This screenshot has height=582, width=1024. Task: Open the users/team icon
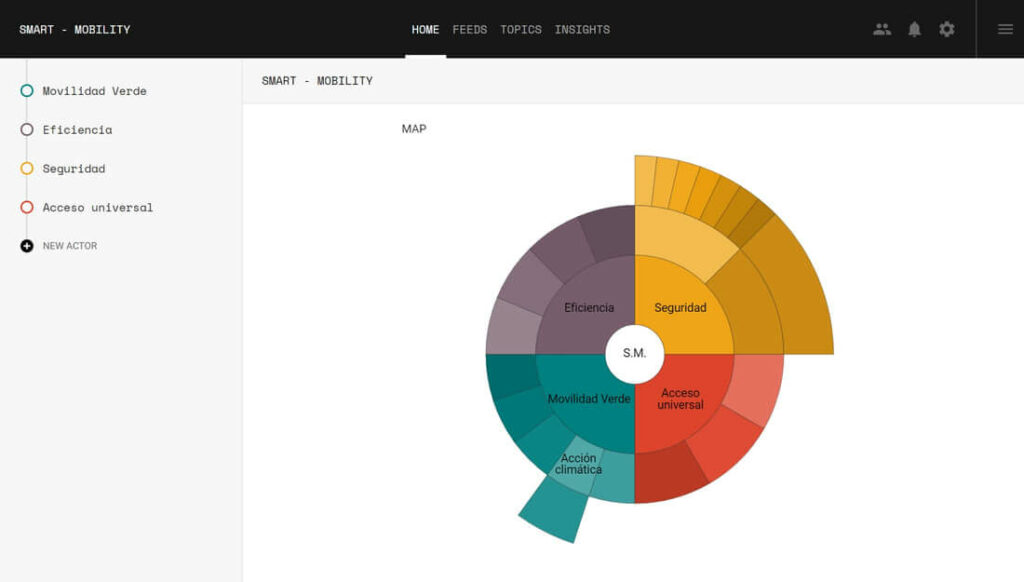tap(882, 29)
